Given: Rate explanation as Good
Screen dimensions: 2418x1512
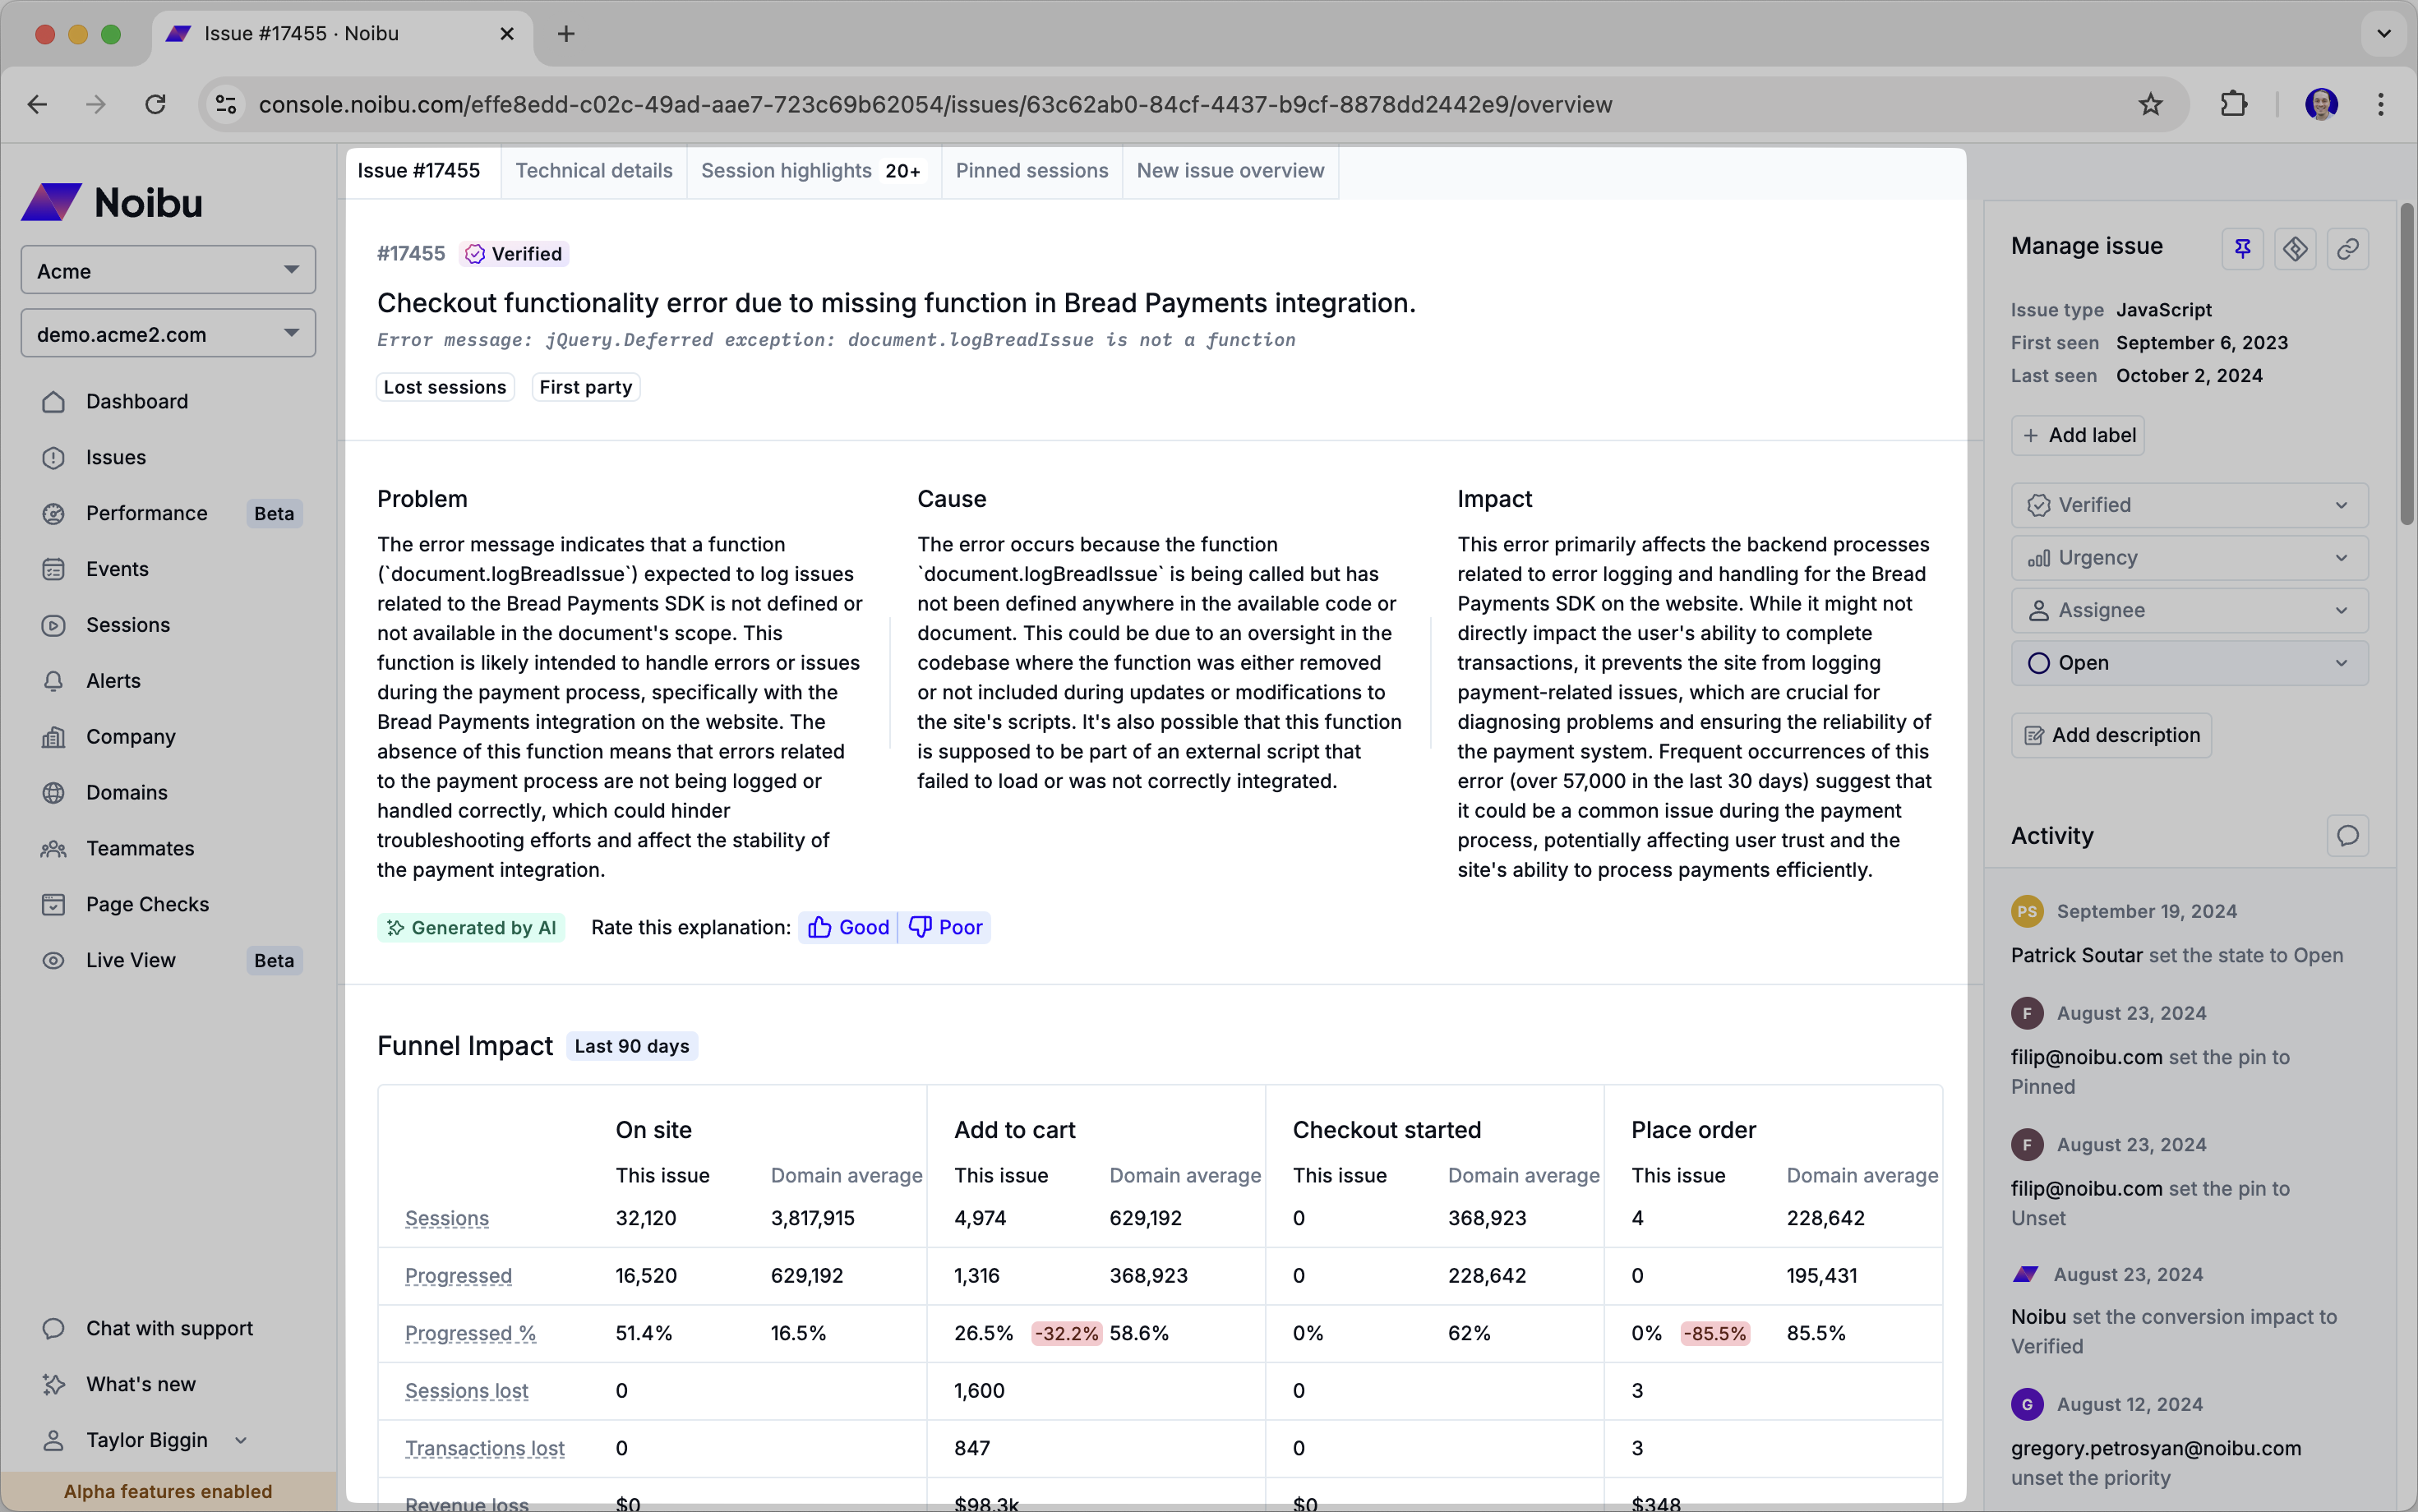Looking at the screenshot, I should (848, 927).
